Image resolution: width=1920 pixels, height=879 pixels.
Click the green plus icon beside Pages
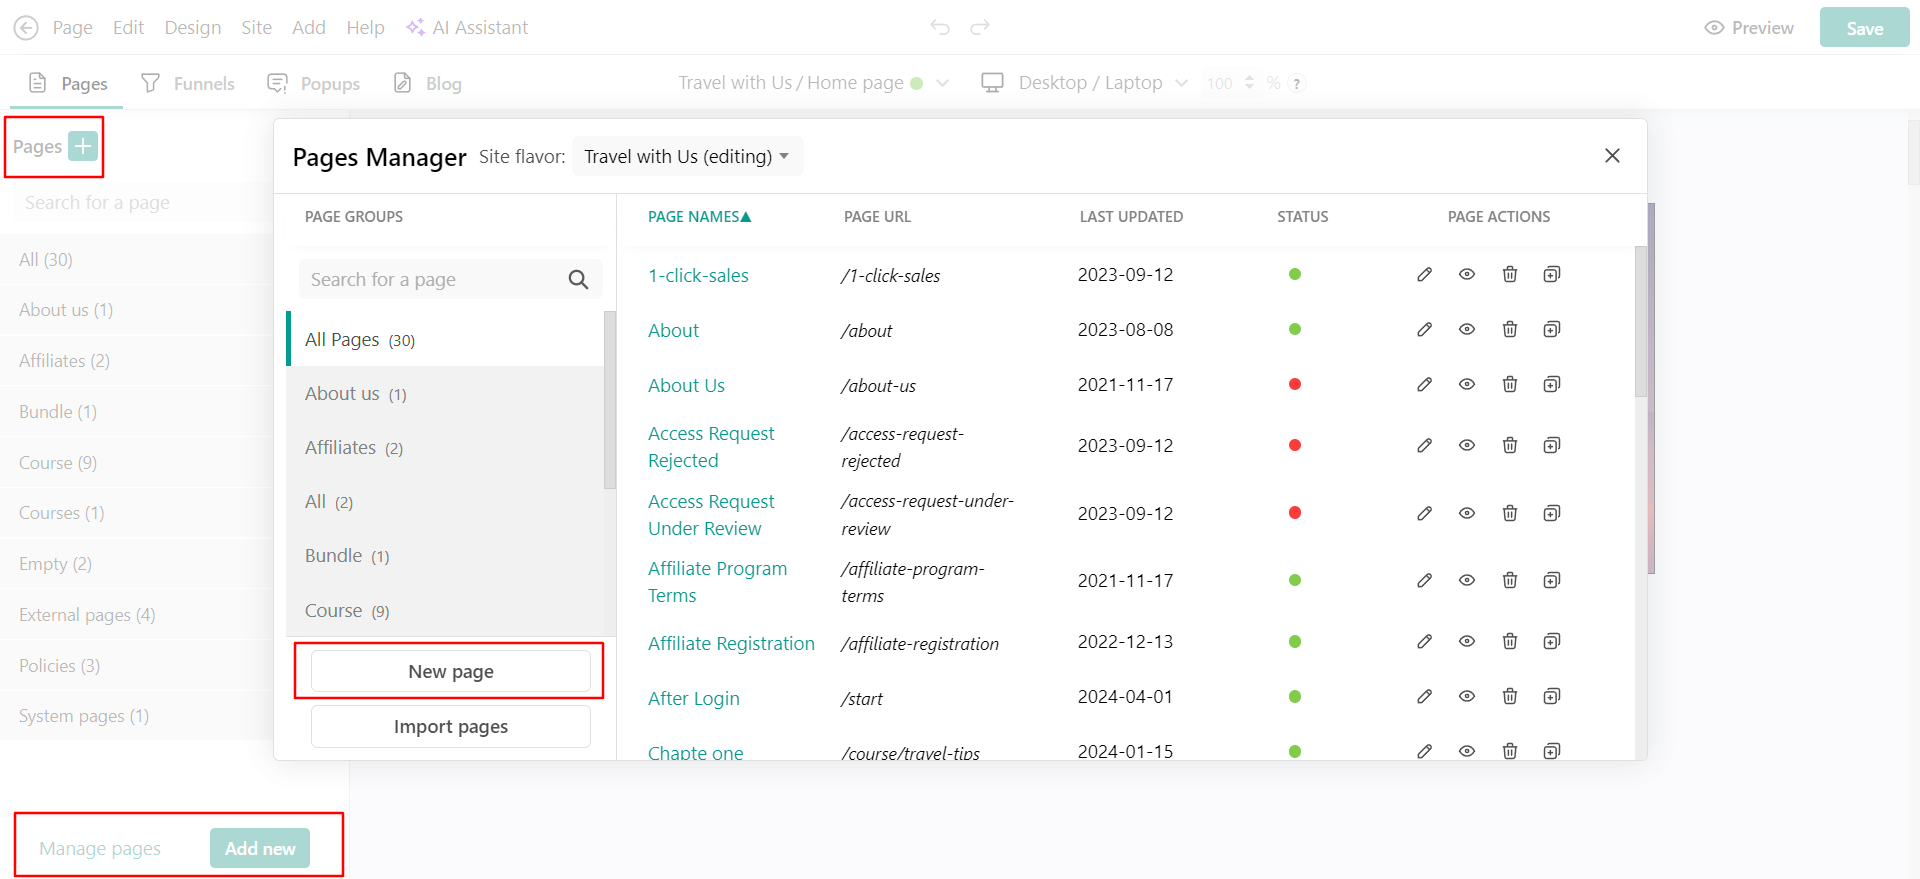point(83,147)
